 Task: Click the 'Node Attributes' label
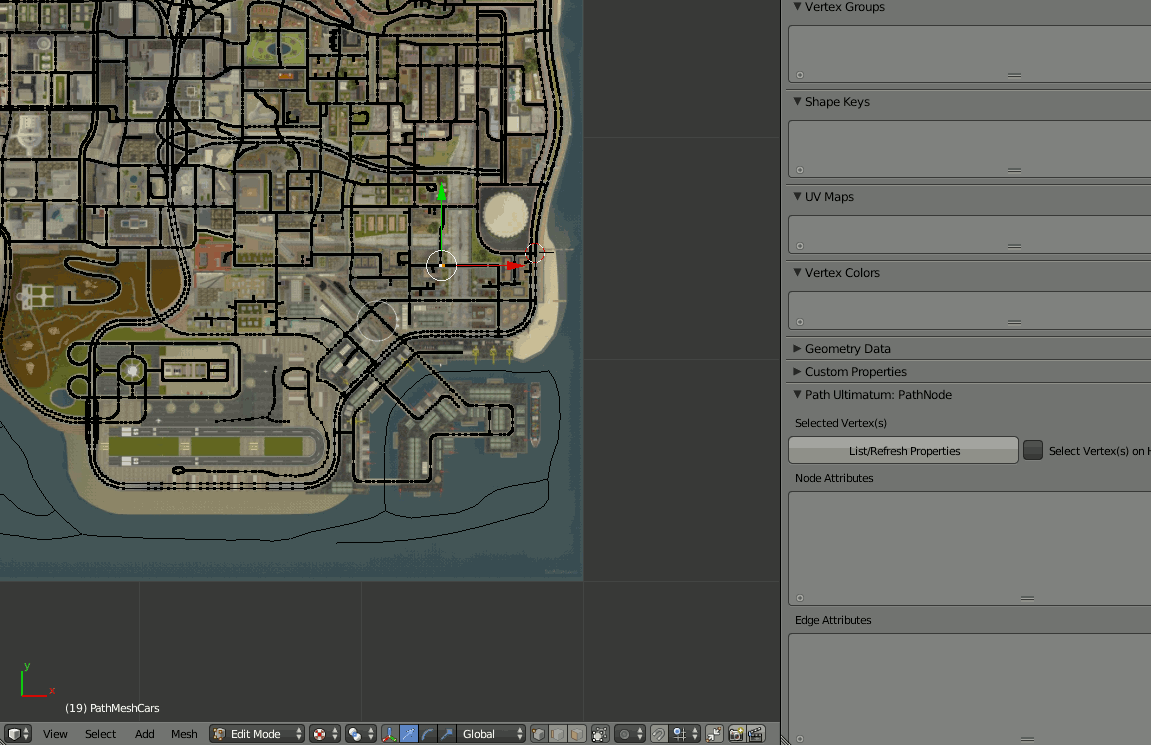click(x=834, y=478)
